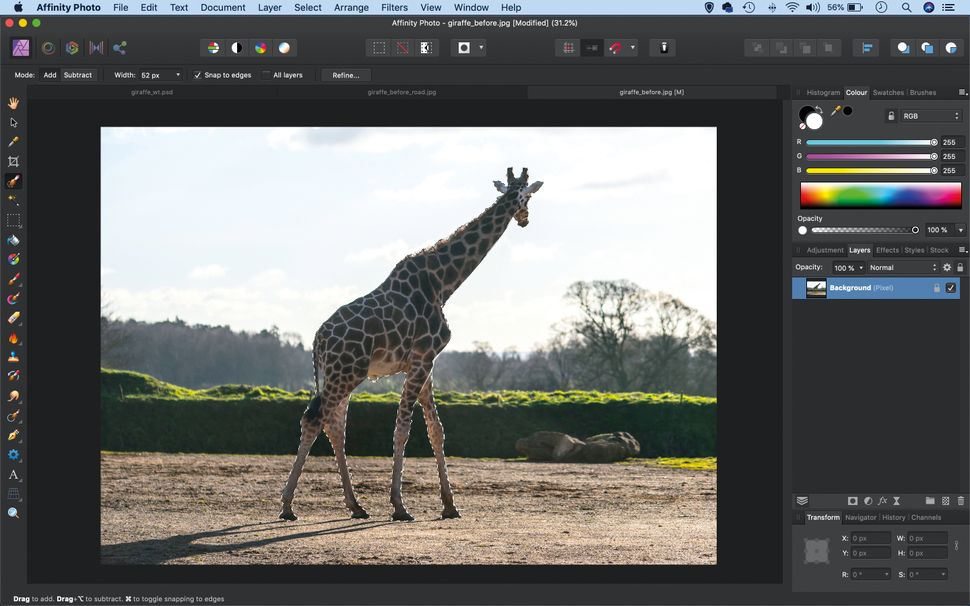Hide the Background layer
The height and width of the screenshot is (606, 970).
(951, 288)
